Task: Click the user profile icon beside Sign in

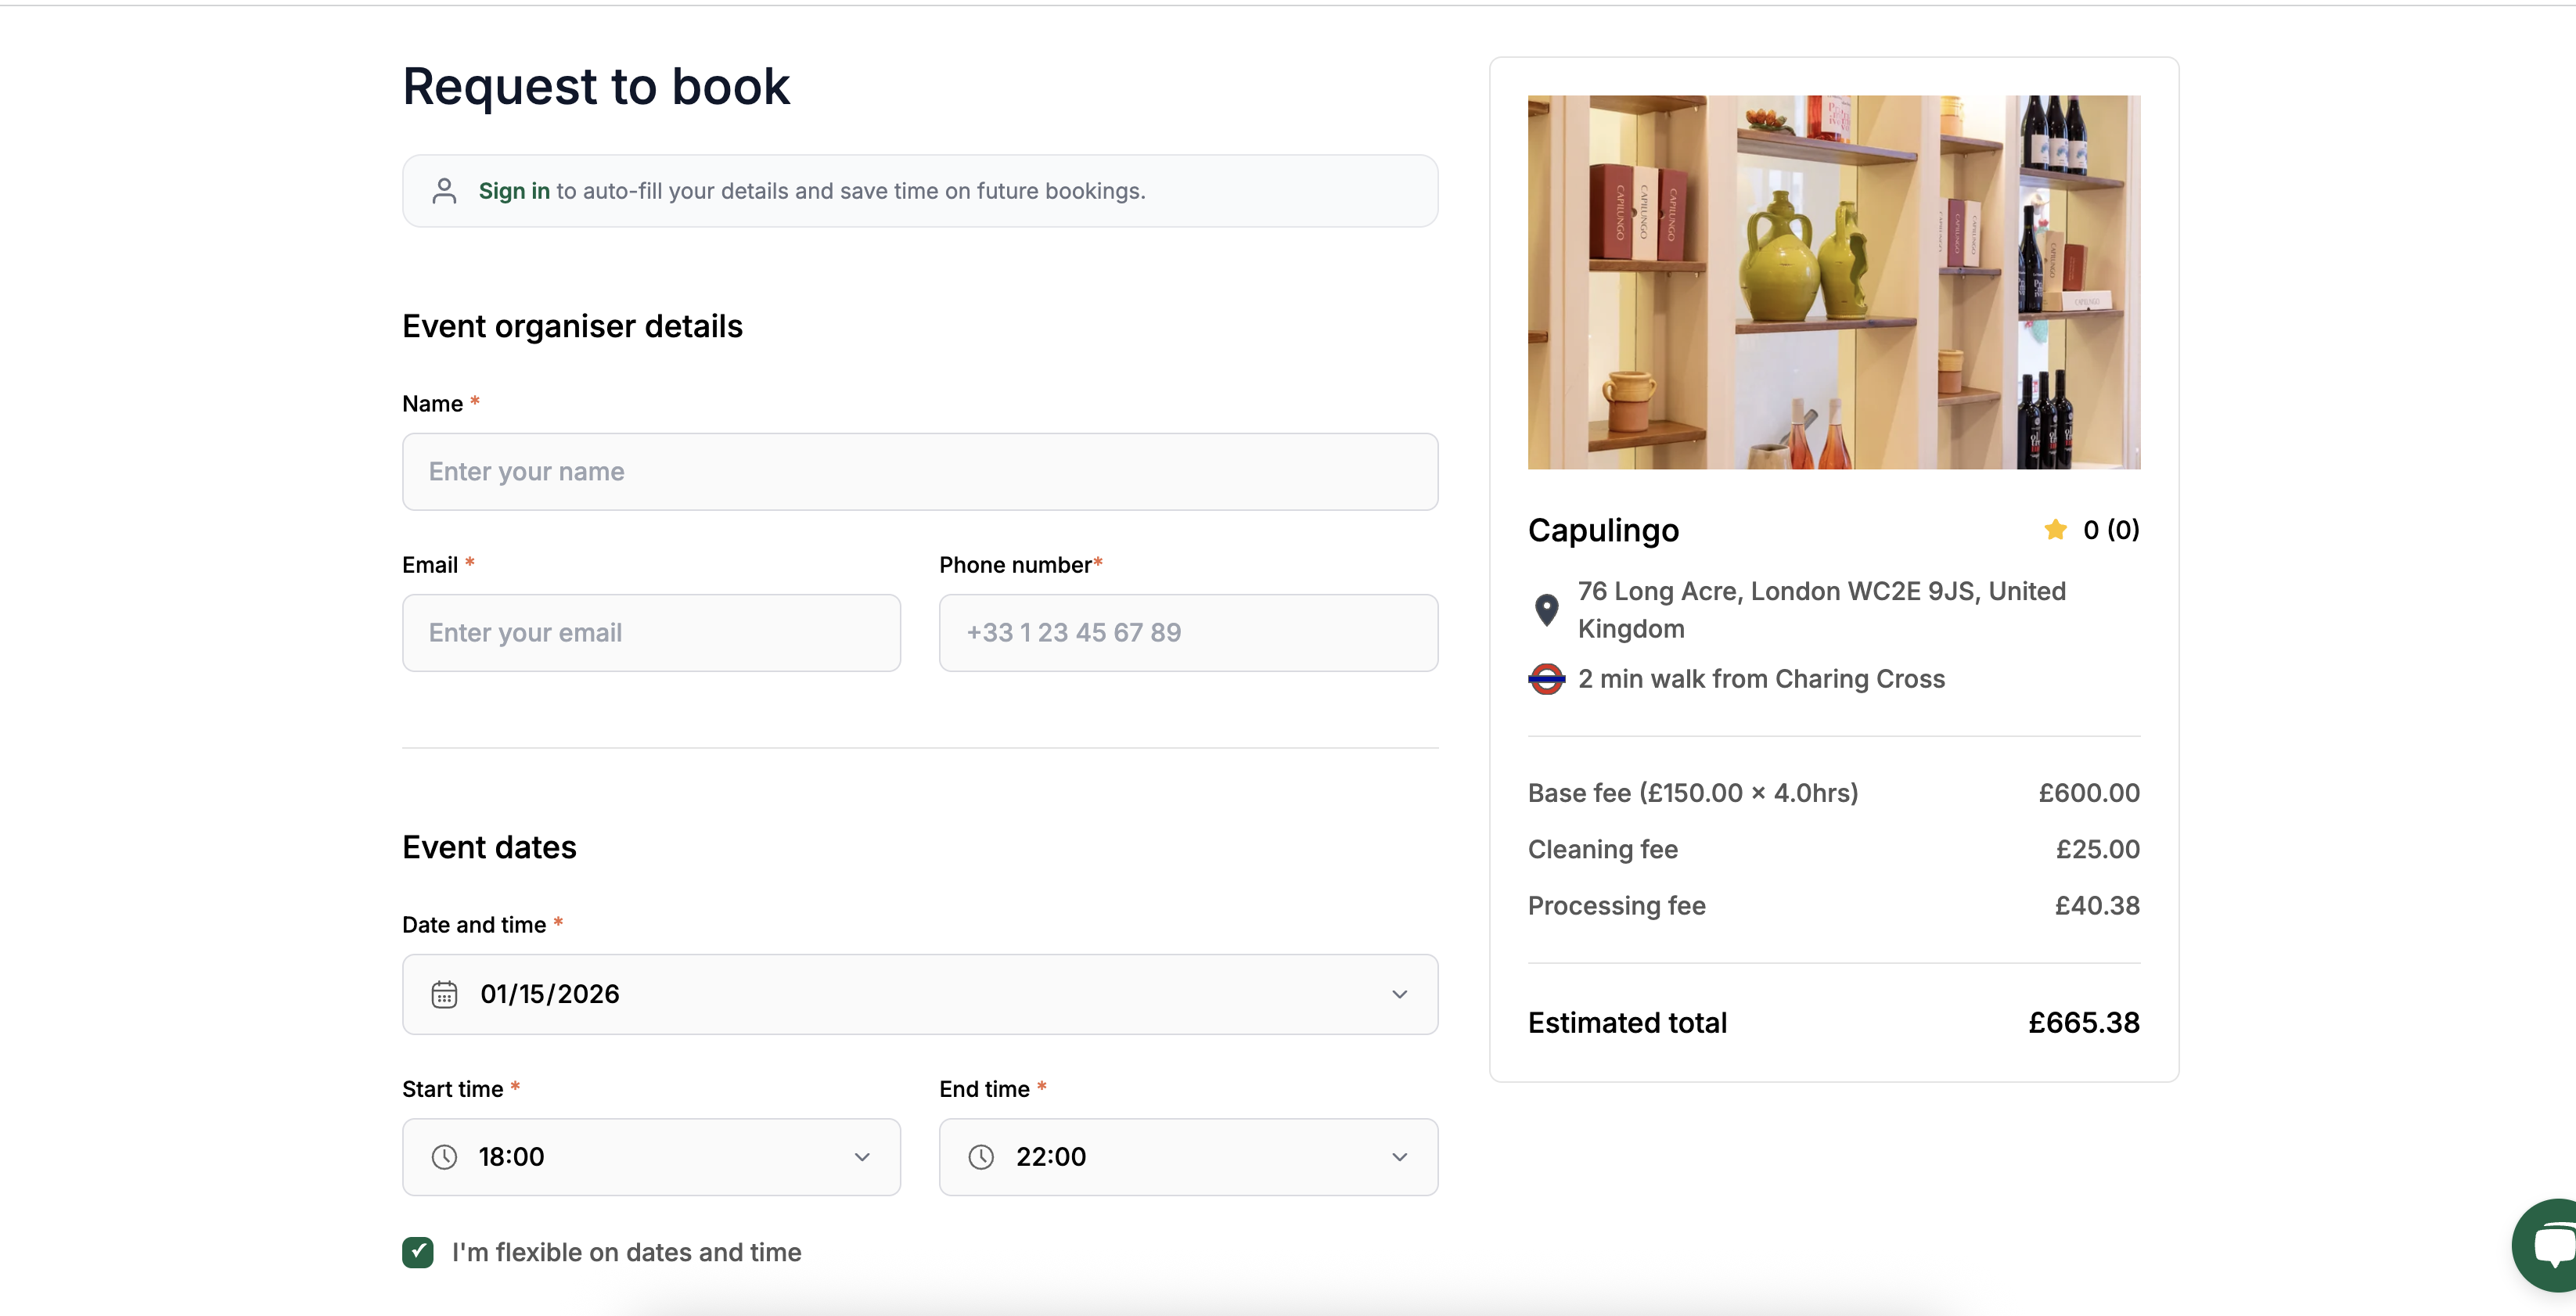Action: tap(444, 191)
